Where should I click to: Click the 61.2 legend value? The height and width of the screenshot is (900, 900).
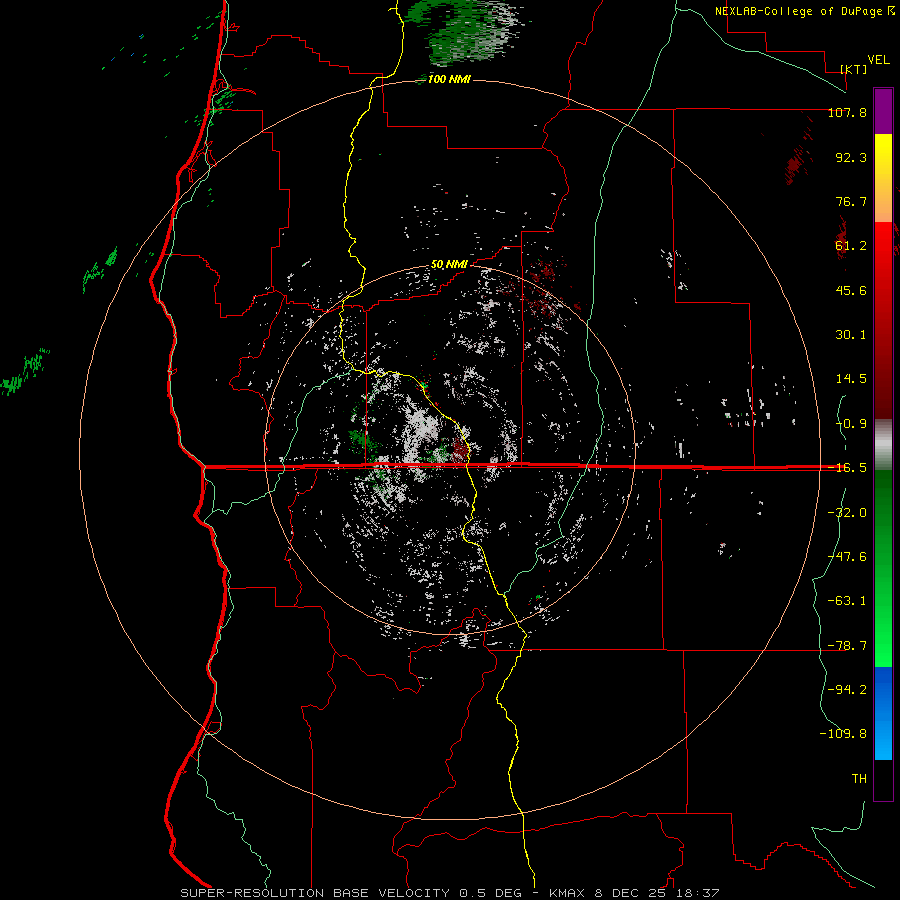click(x=851, y=246)
